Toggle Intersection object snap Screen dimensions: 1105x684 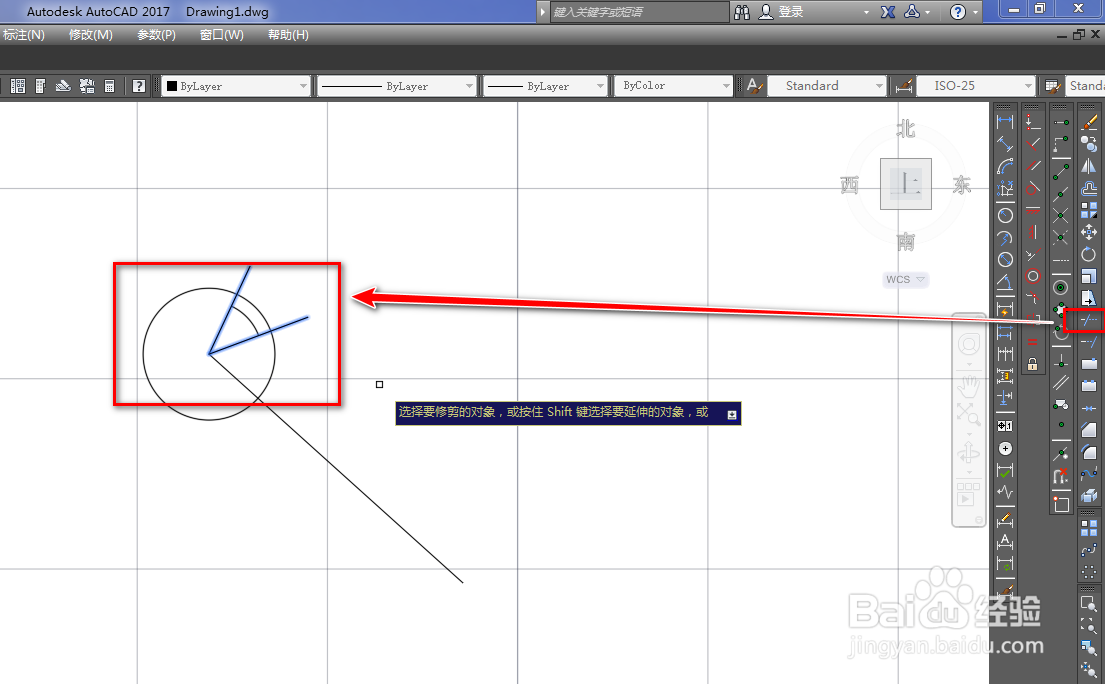pos(1061,216)
